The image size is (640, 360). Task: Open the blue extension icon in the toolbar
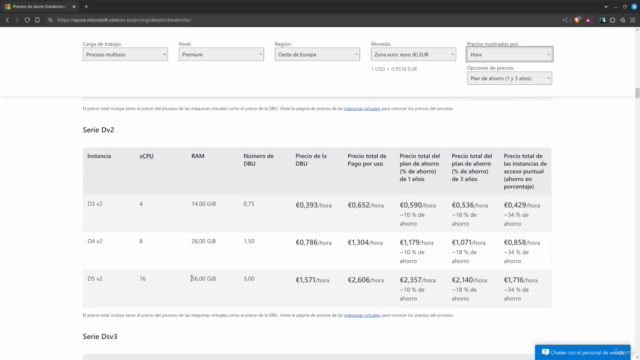(602, 20)
